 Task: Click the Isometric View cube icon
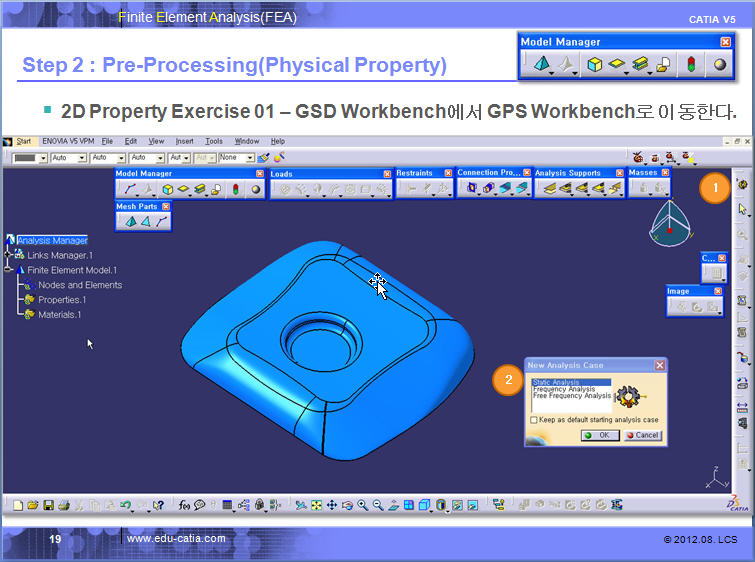(x=424, y=505)
